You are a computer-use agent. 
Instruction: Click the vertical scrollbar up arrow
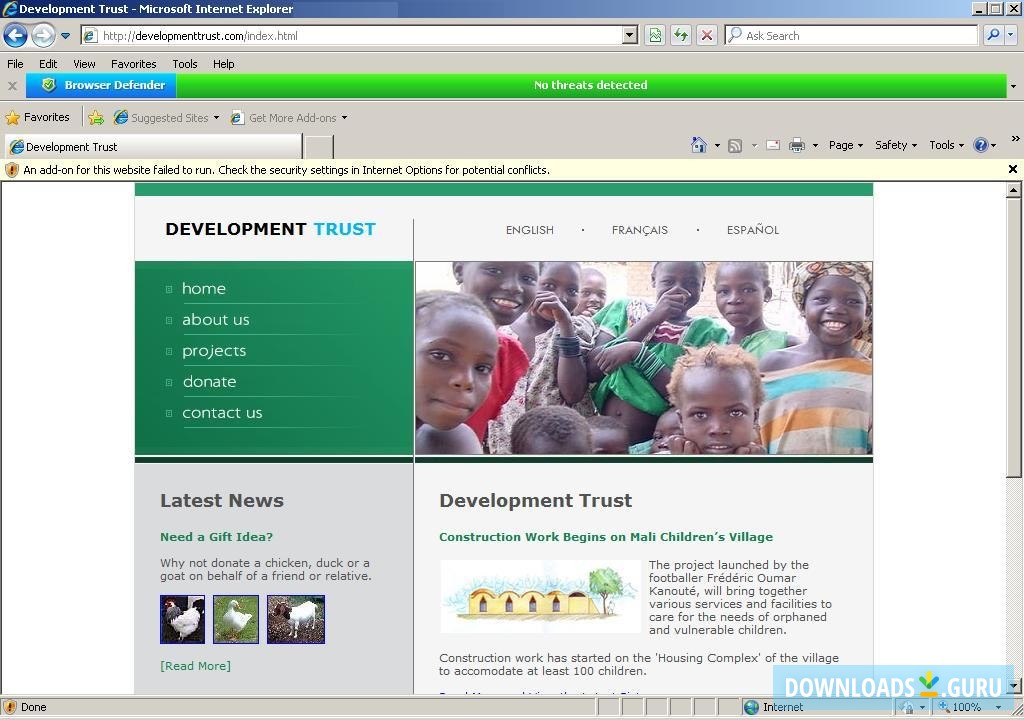(x=1013, y=190)
